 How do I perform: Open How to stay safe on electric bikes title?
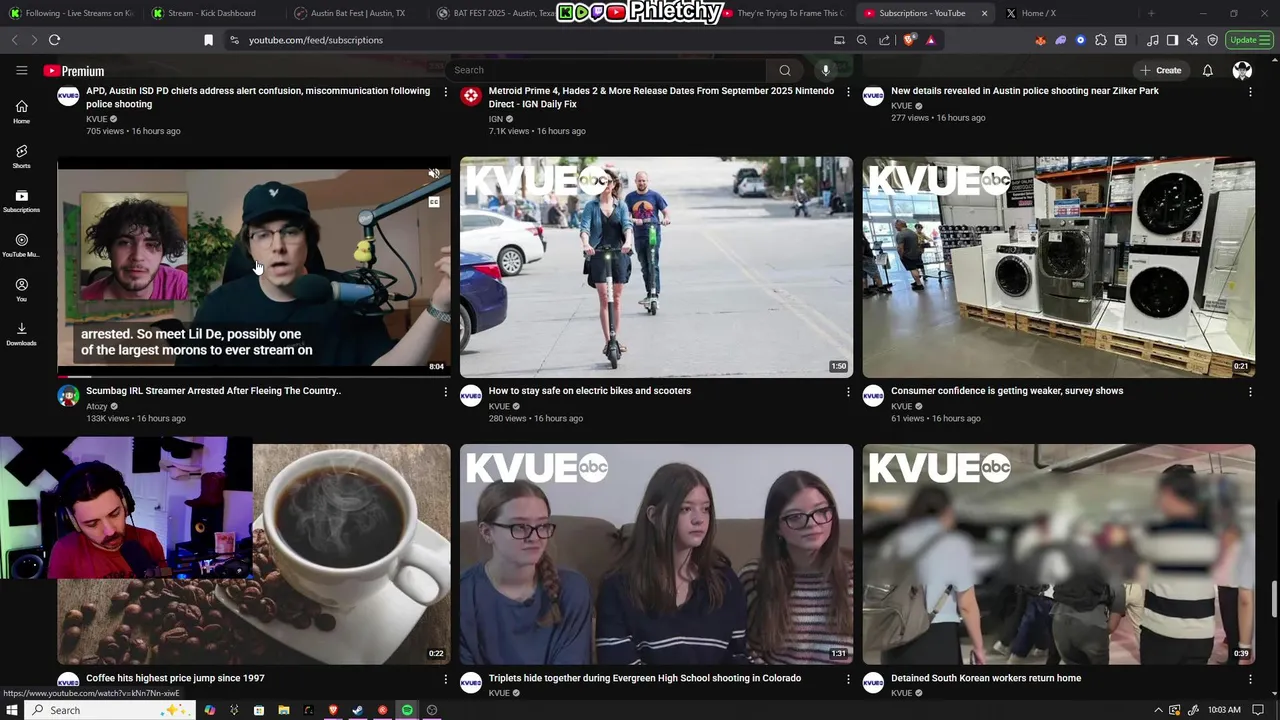(x=590, y=391)
